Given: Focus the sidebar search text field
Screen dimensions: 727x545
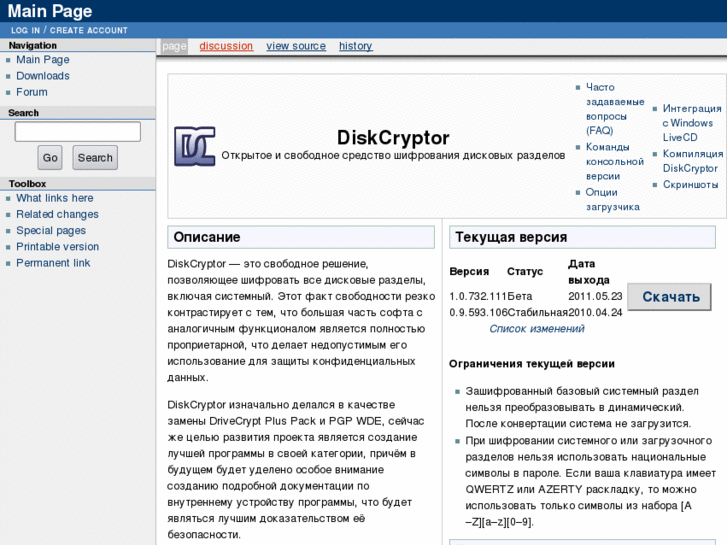Looking at the screenshot, I should pos(77,132).
